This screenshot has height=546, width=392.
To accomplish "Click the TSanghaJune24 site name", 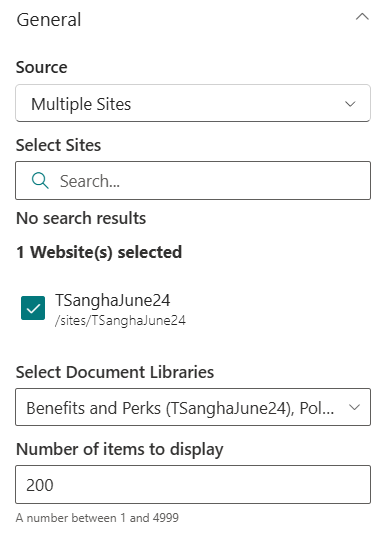I will coord(112,300).
